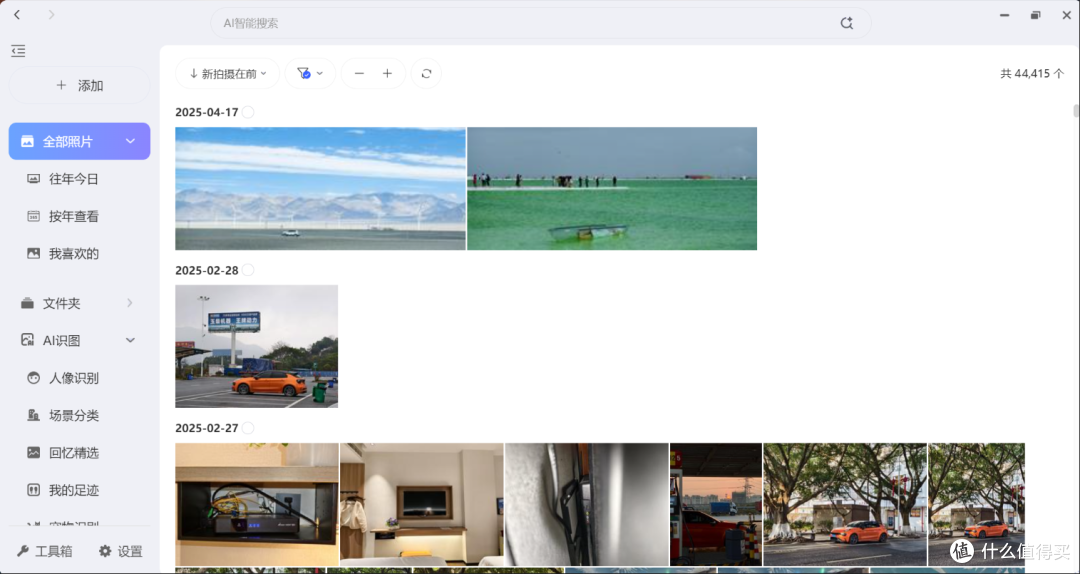
Task: Click the 按年查看 calendar icon
Action: pyautogui.click(x=33, y=216)
